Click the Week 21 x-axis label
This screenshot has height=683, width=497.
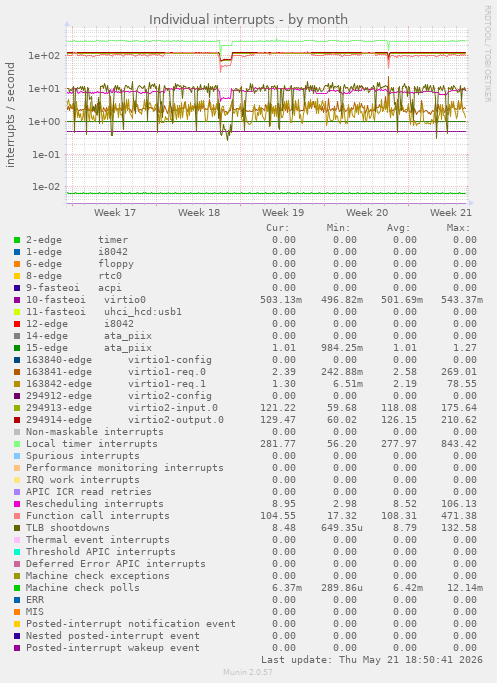click(451, 213)
